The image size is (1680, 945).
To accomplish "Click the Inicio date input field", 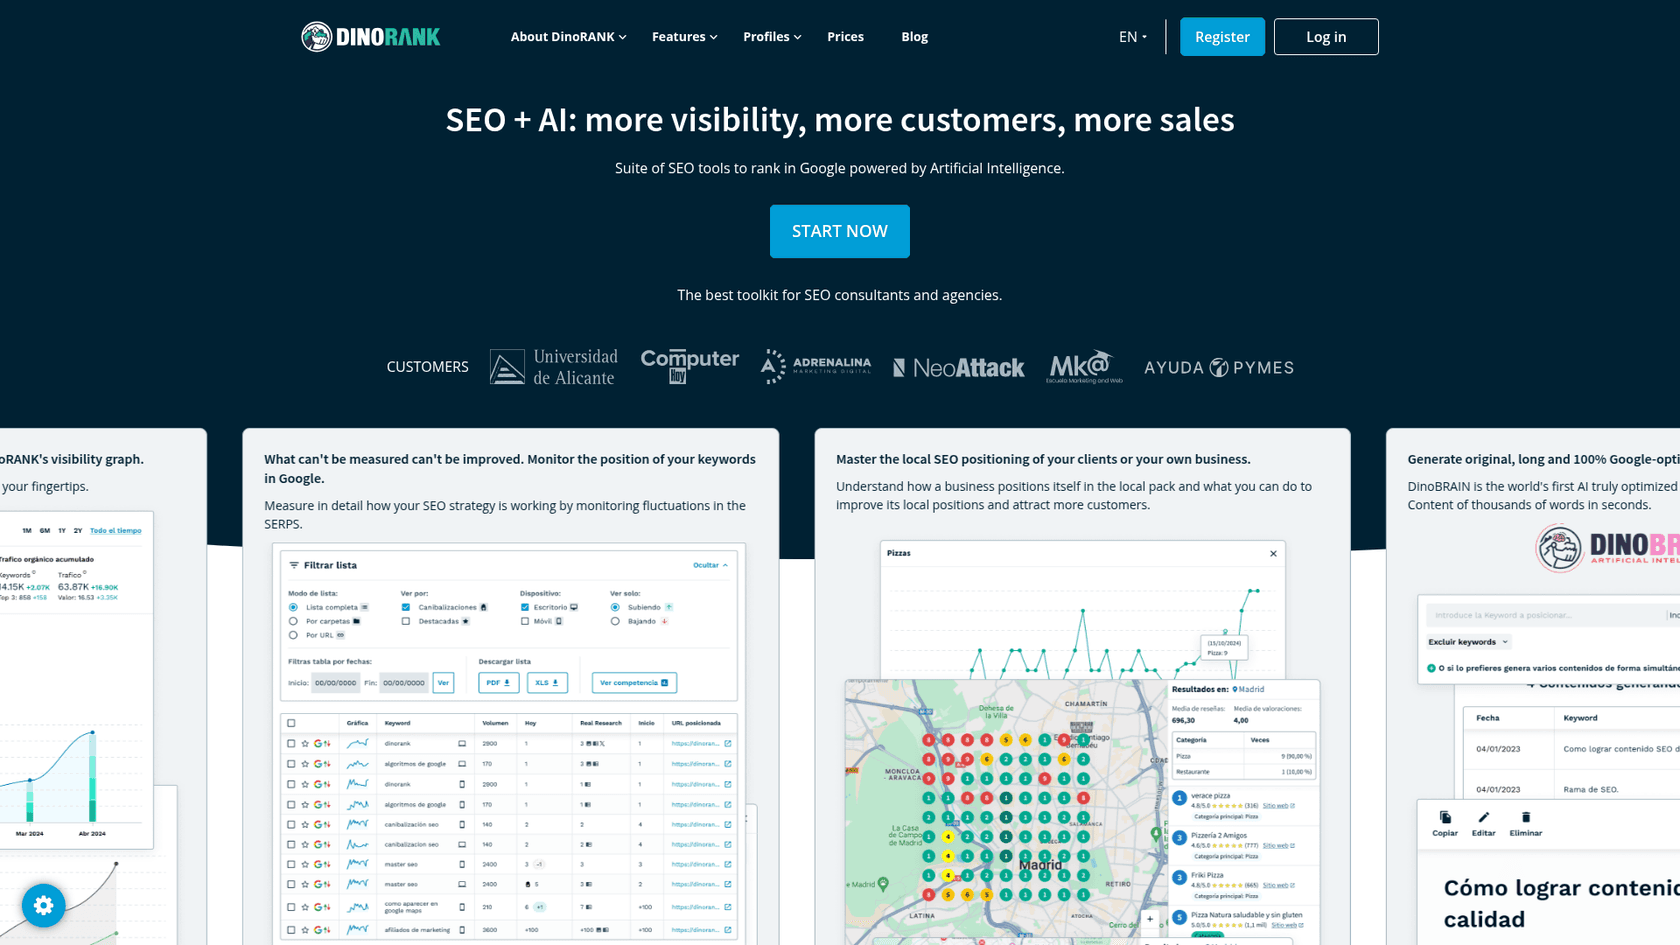I will point(334,683).
